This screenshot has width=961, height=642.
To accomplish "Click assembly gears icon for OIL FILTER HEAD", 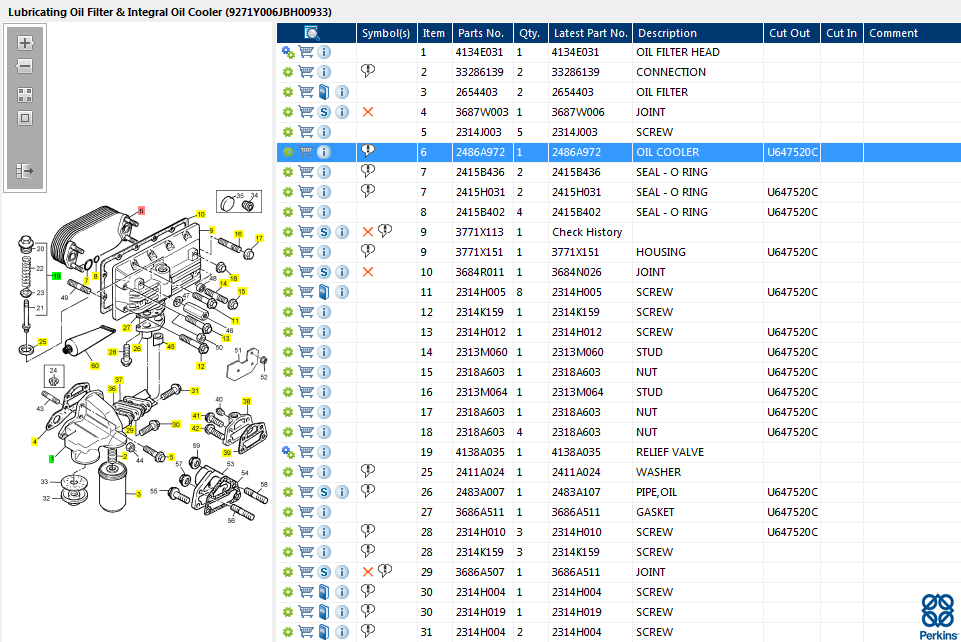I will 288,53.
